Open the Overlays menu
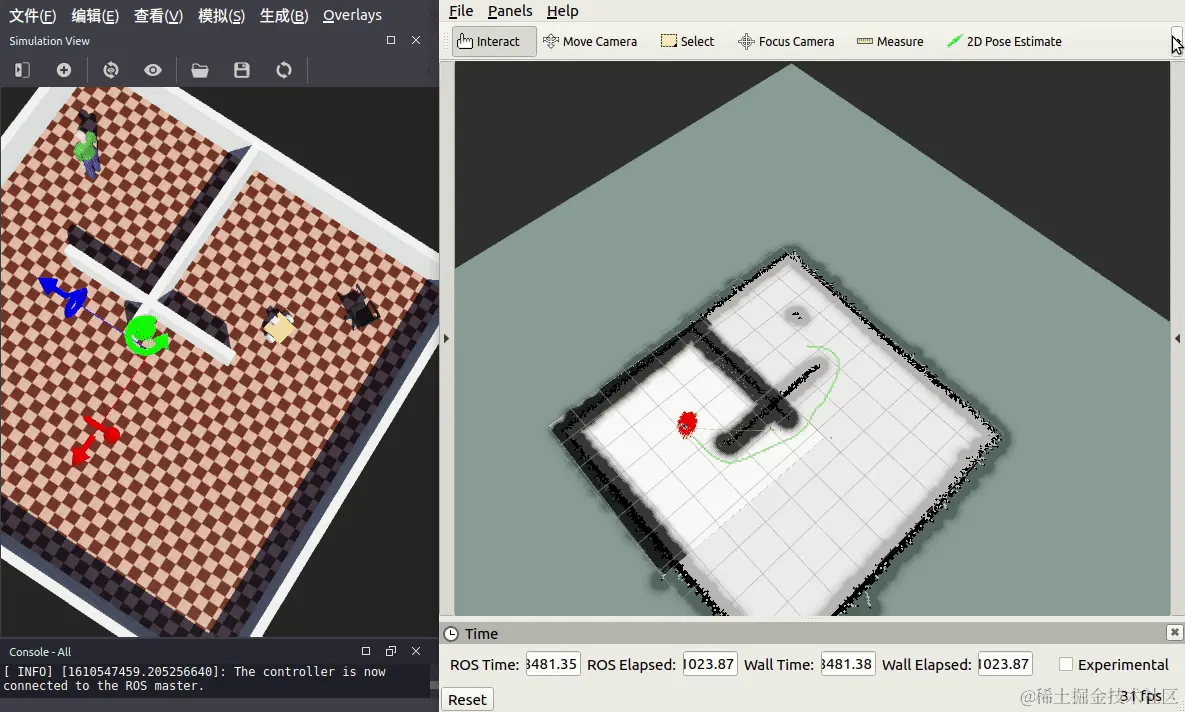This screenshot has width=1185, height=712. click(352, 15)
